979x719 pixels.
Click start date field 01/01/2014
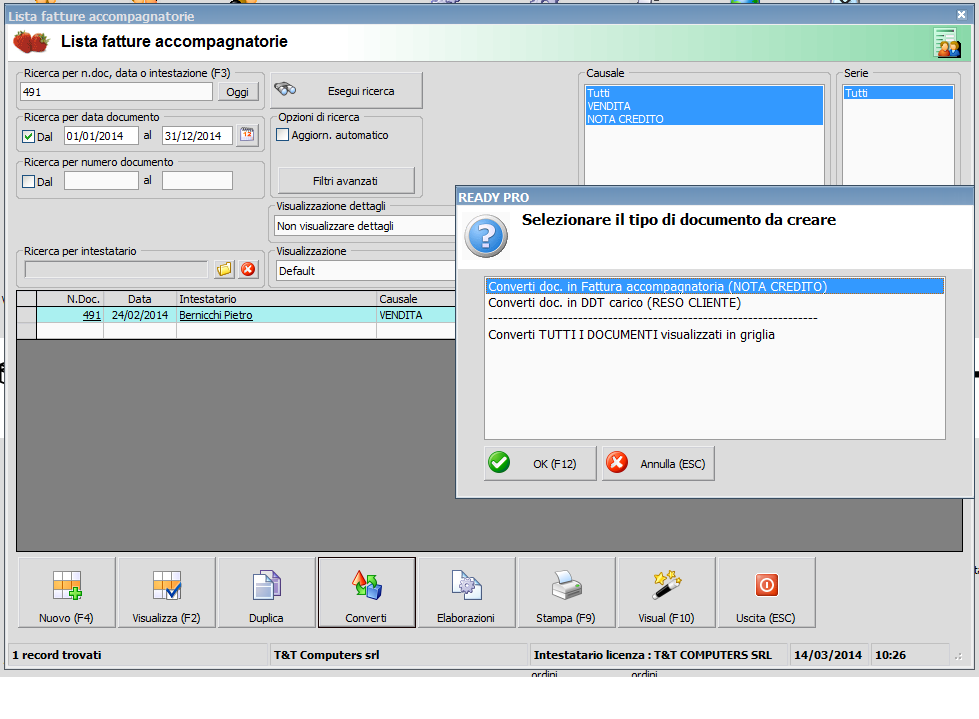pos(101,135)
